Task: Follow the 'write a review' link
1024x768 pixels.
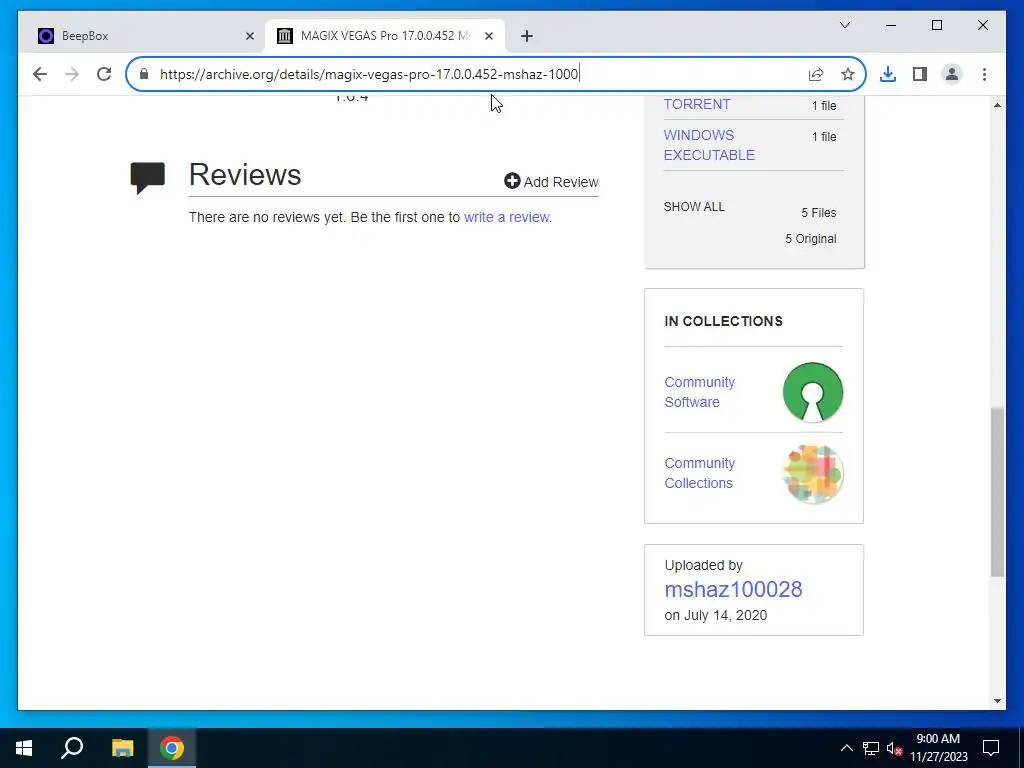Action: 506,217
